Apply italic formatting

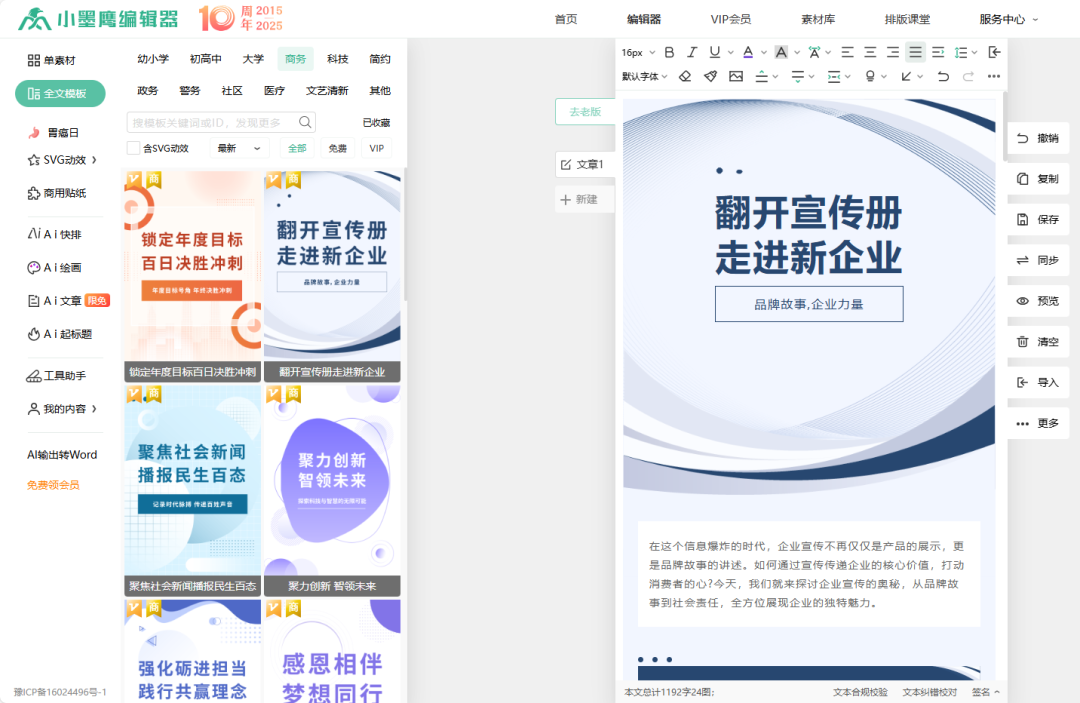tap(692, 51)
